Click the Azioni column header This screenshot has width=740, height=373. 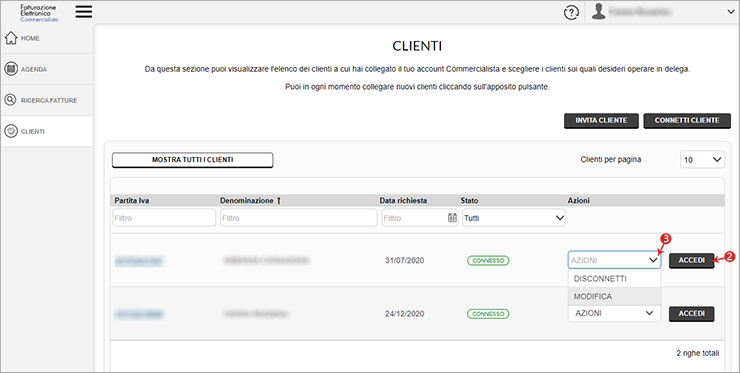pos(579,201)
